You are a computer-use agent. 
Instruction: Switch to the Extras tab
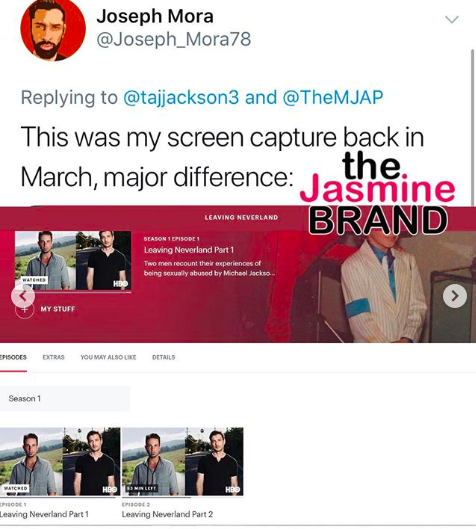coord(53,357)
